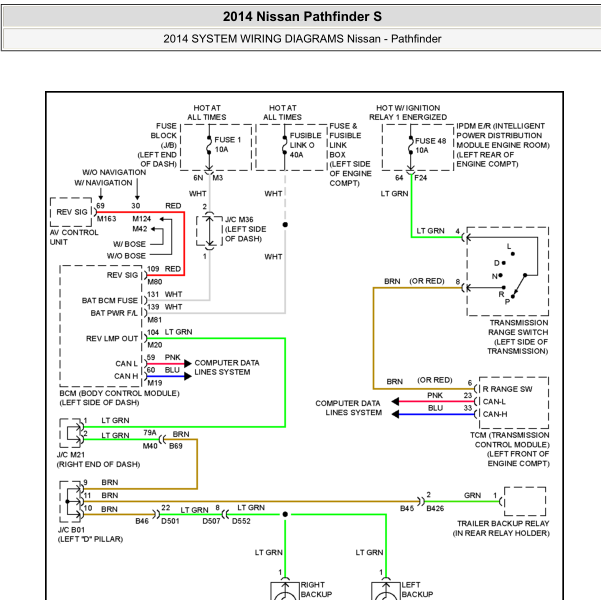Click the 'M163' connector label

coord(106,219)
